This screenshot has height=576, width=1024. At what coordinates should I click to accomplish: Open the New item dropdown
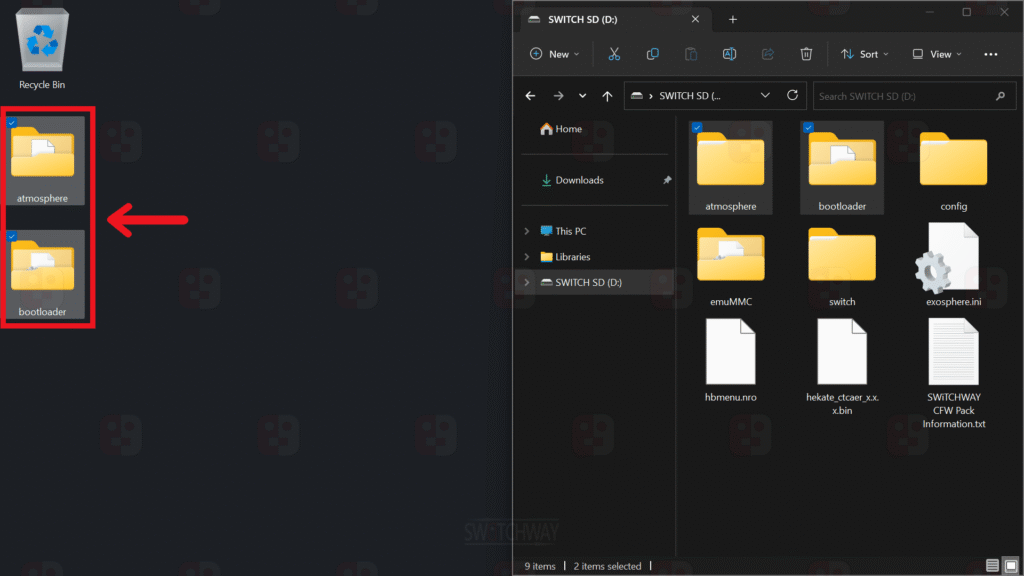(x=554, y=54)
